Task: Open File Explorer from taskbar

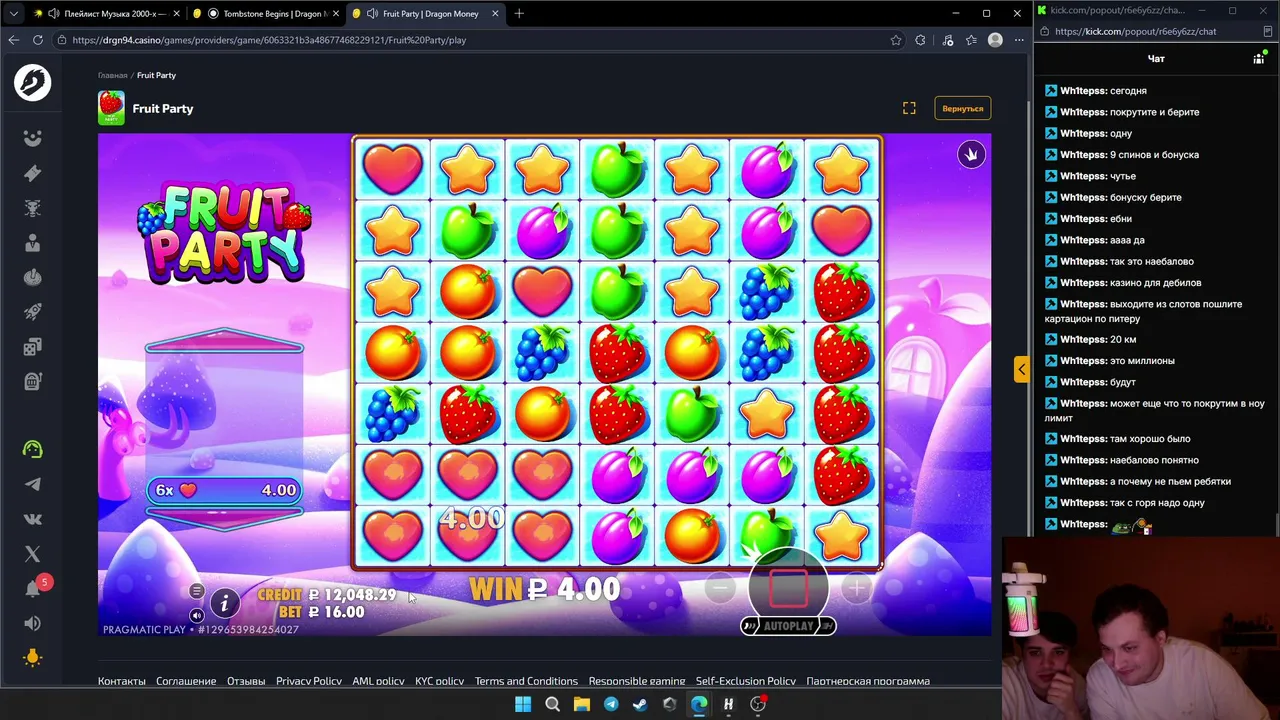Action: click(582, 704)
